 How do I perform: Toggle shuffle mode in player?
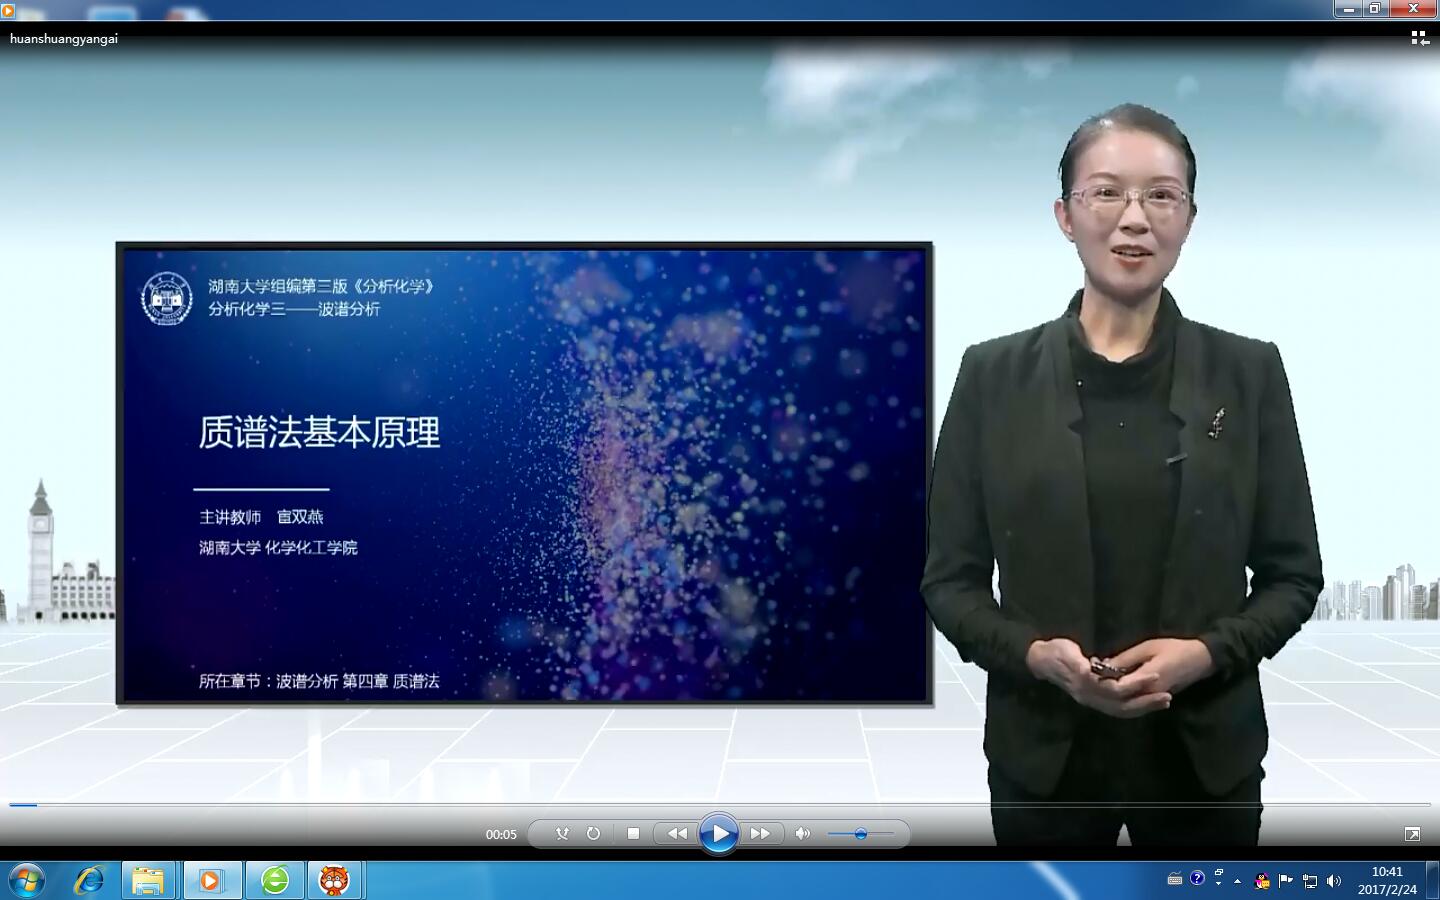562,833
